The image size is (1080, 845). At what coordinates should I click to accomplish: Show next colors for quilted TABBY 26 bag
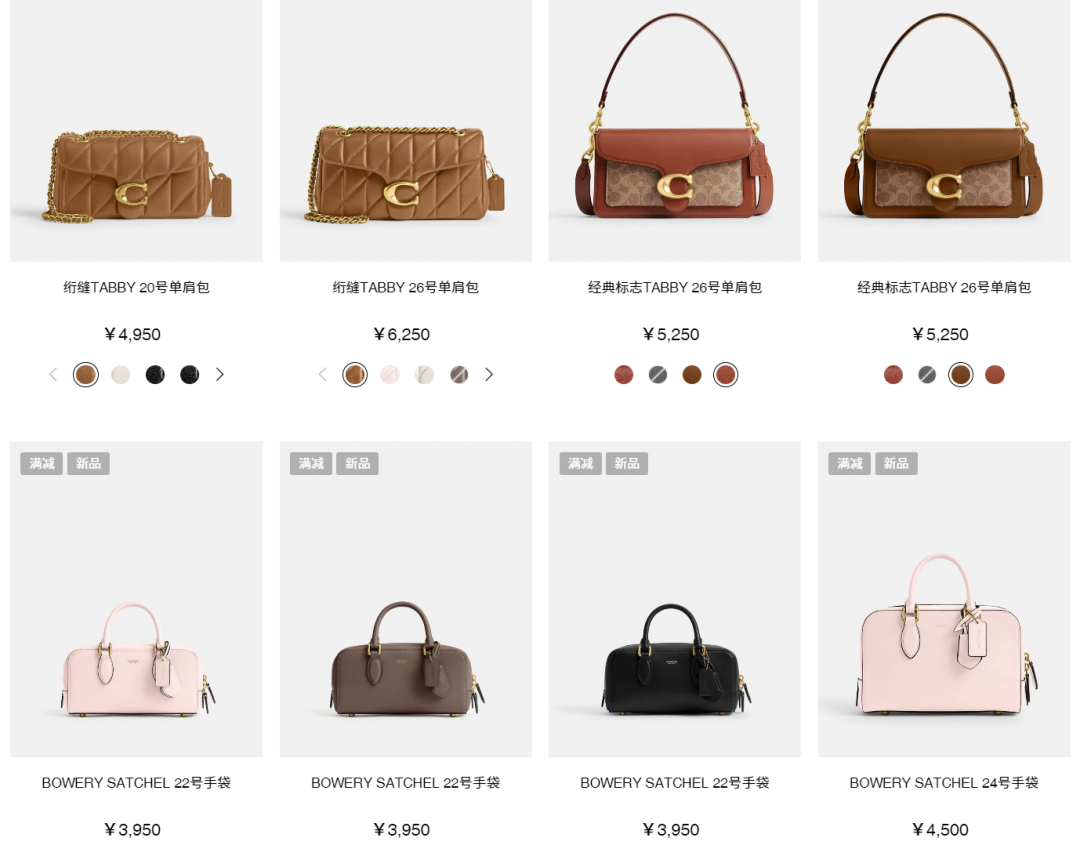click(489, 375)
